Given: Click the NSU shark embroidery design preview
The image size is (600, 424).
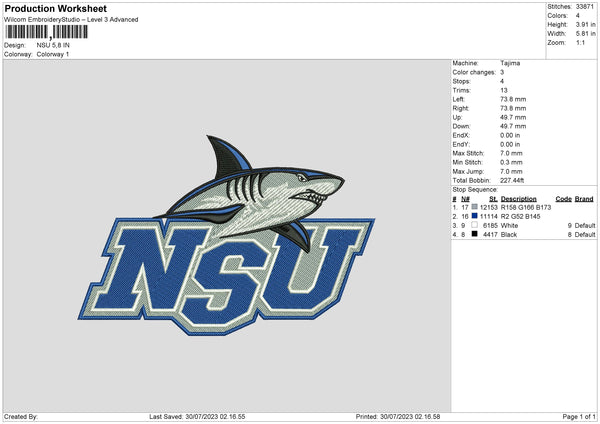Looking at the screenshot, I should tap(227, 235).
